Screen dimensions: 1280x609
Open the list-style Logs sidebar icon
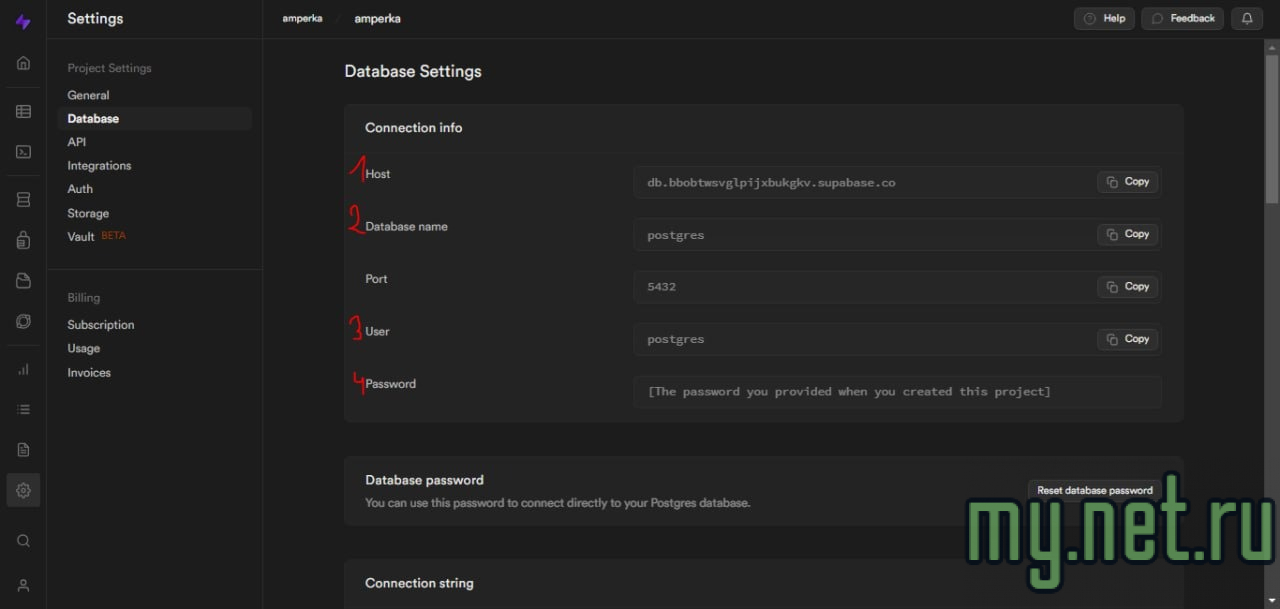click(x=23, y=409)
